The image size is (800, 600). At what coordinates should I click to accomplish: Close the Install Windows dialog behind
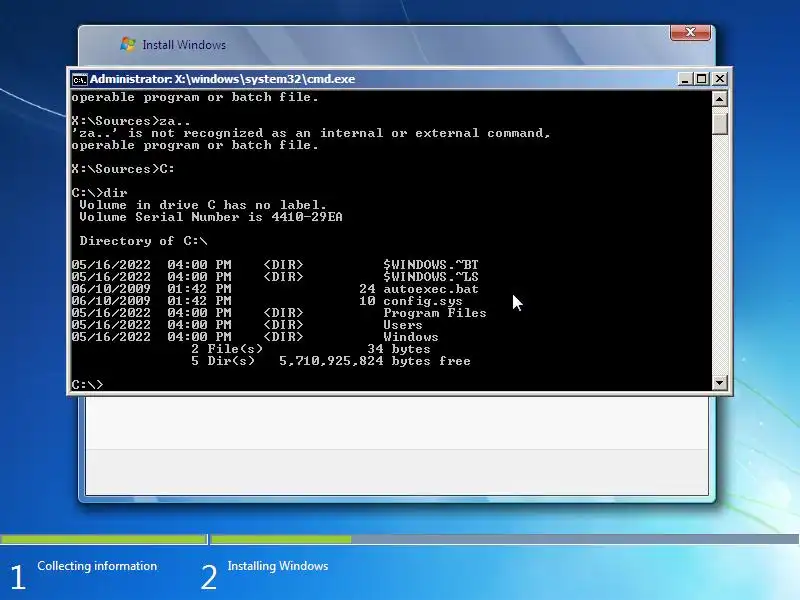(x=690, y=32)
